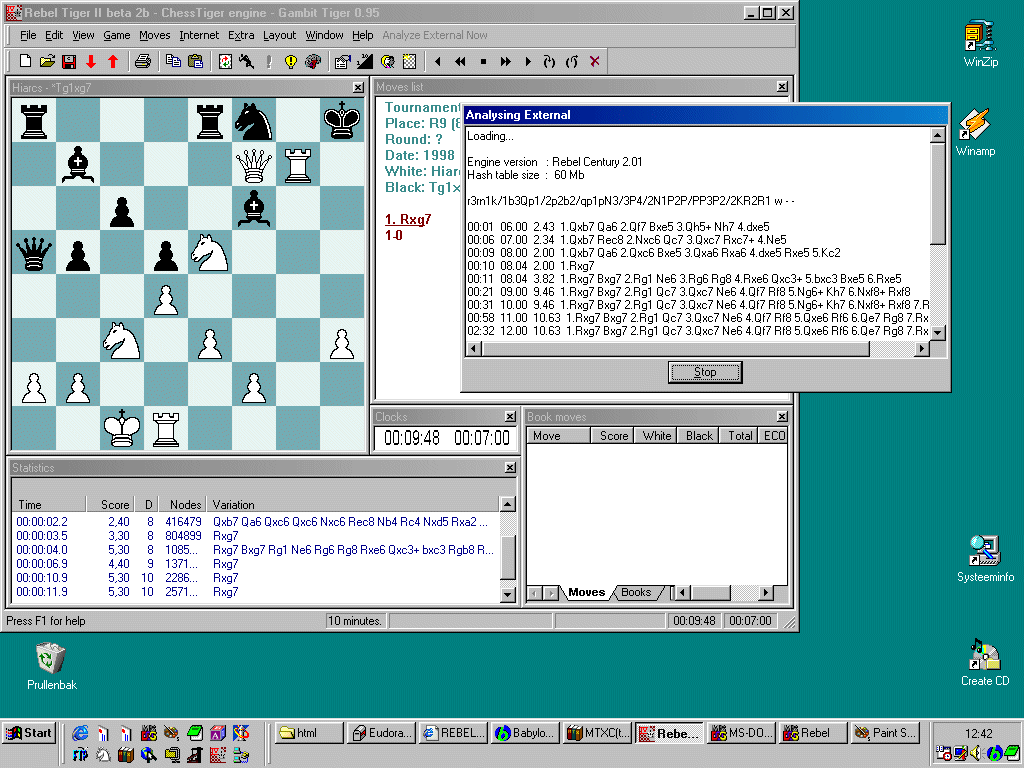Screen dimensions: 1024x768
Task: Select the Statistics row at time 00:00:02.2
Action: click(x=255, y=522)
